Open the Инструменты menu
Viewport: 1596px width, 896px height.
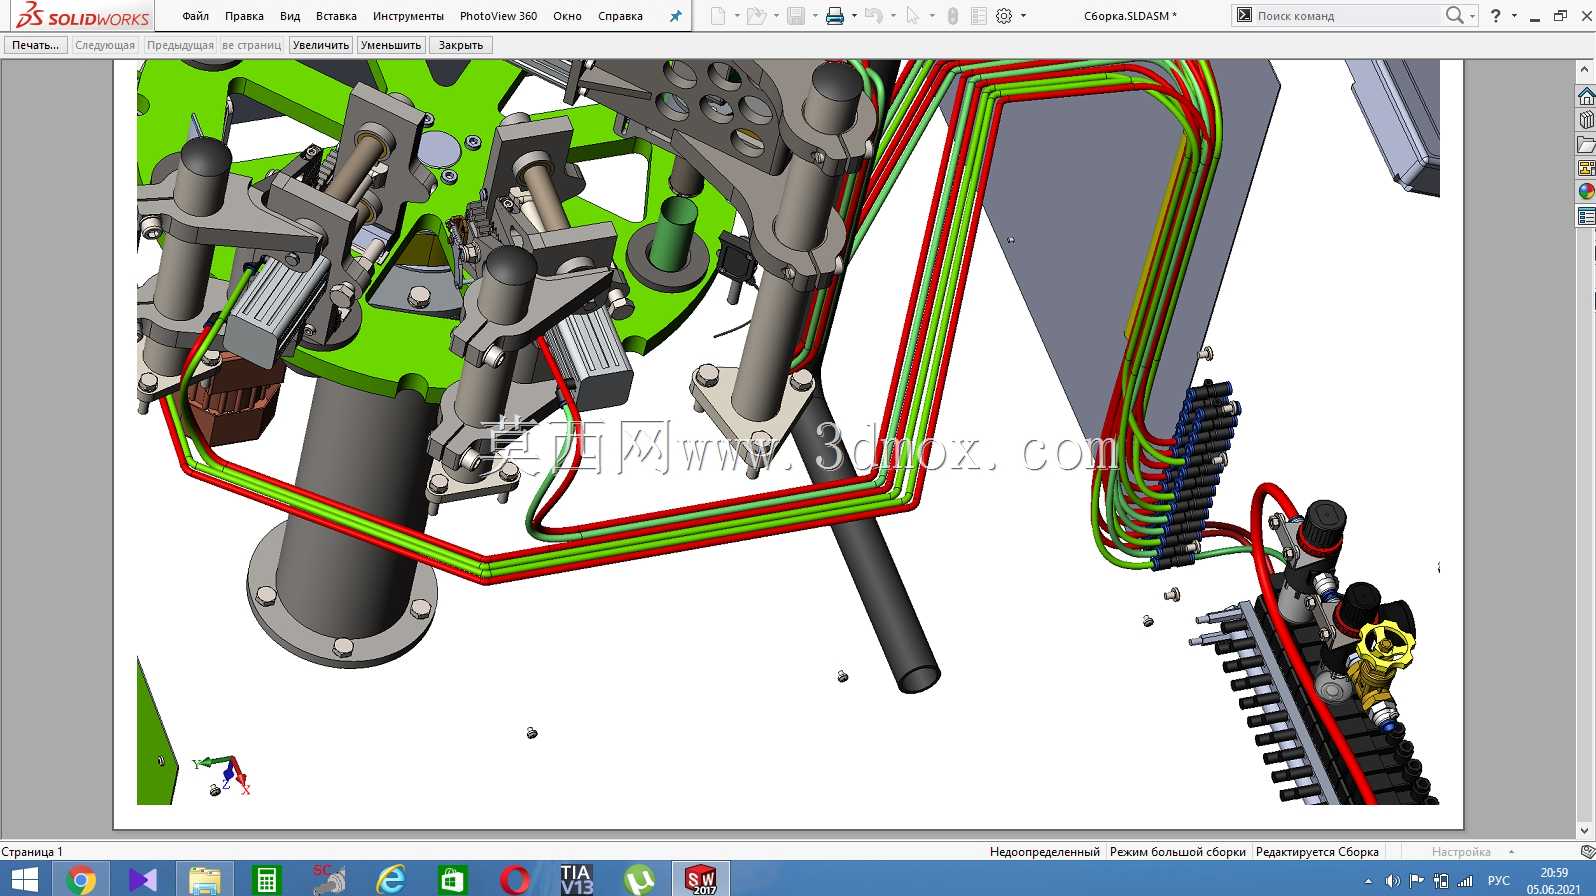coord(408,16)
